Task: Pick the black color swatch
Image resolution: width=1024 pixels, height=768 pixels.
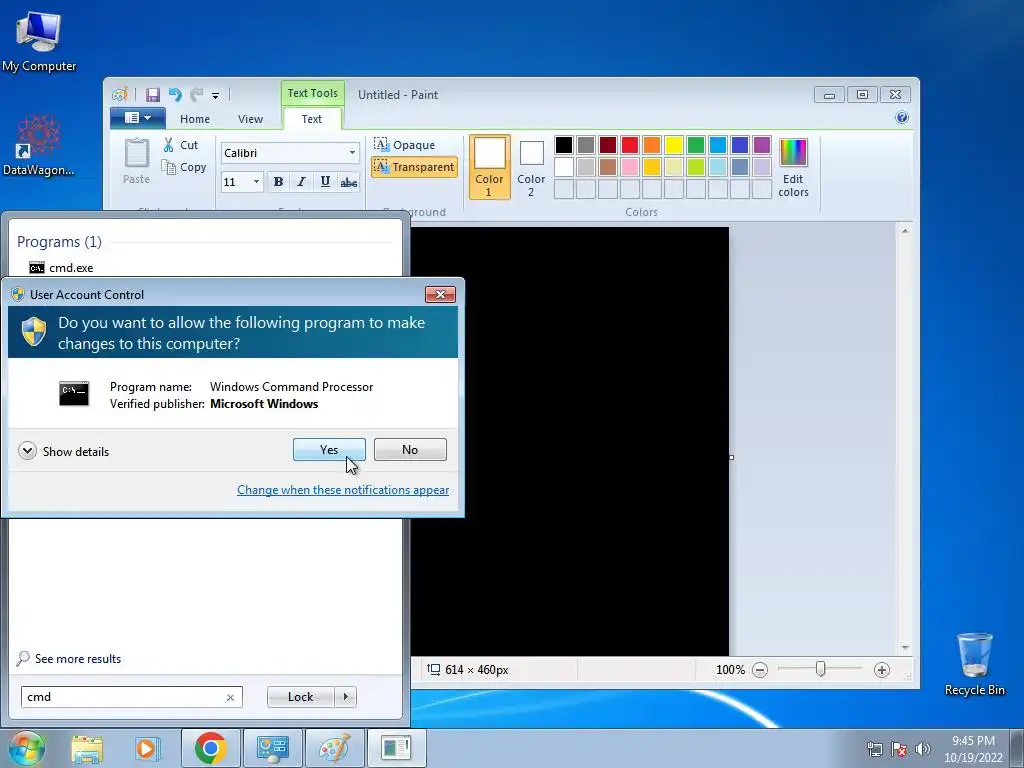Action: 564,144
